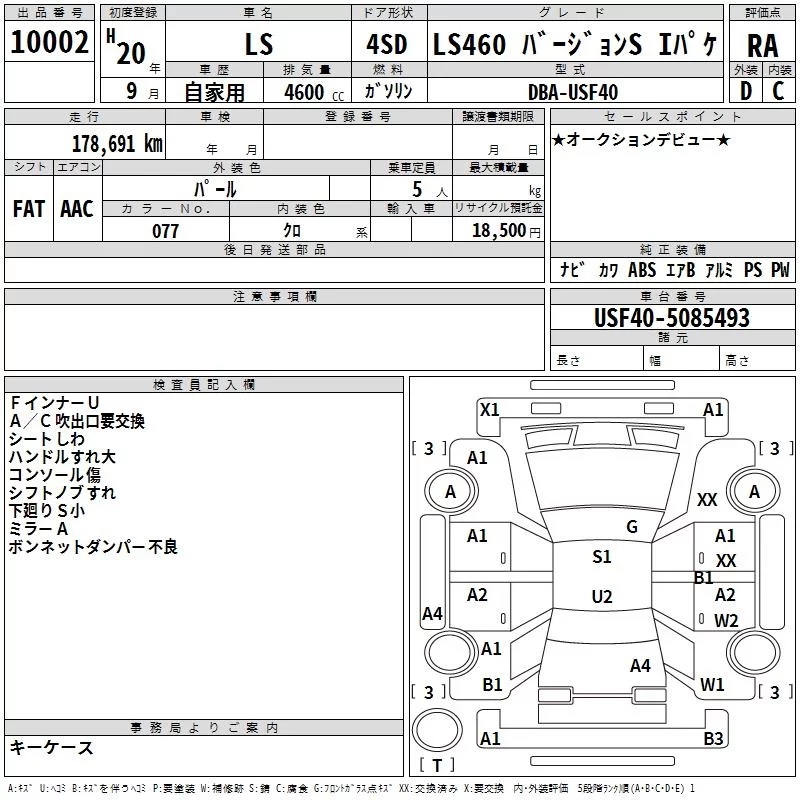The width and height of the screenshot is (800, 800).
Task: Select the 4SD door shape value
Action: pos(387,44)
